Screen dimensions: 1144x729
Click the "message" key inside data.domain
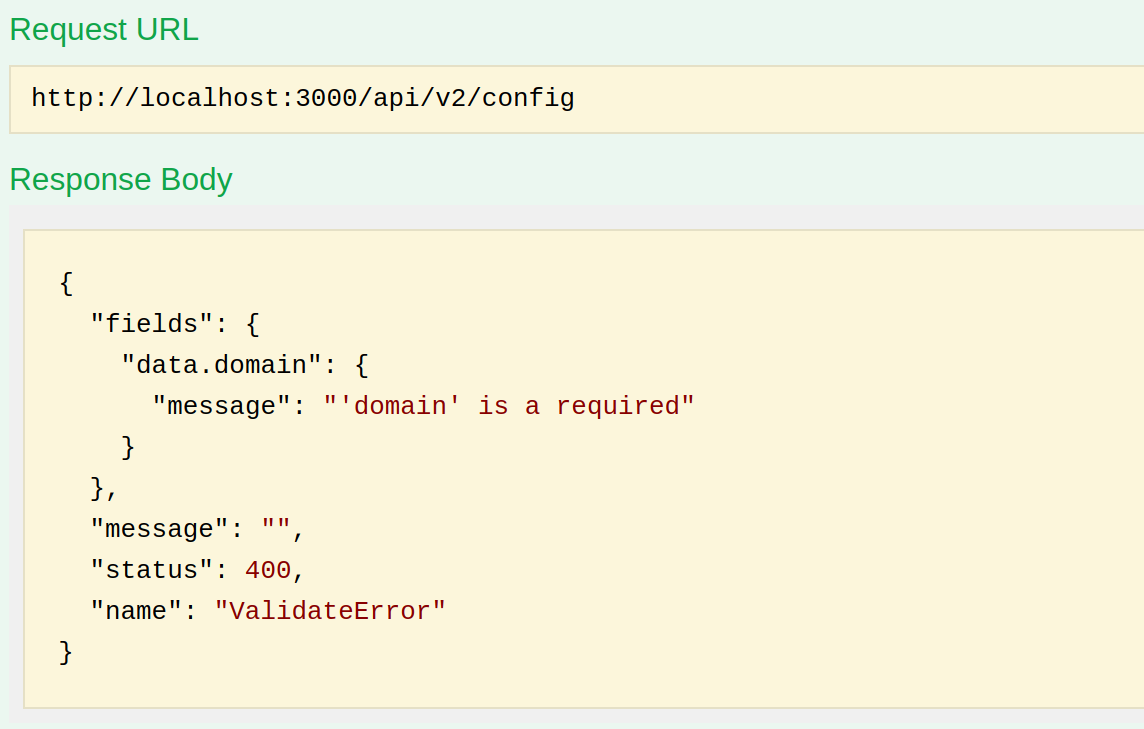221,406
